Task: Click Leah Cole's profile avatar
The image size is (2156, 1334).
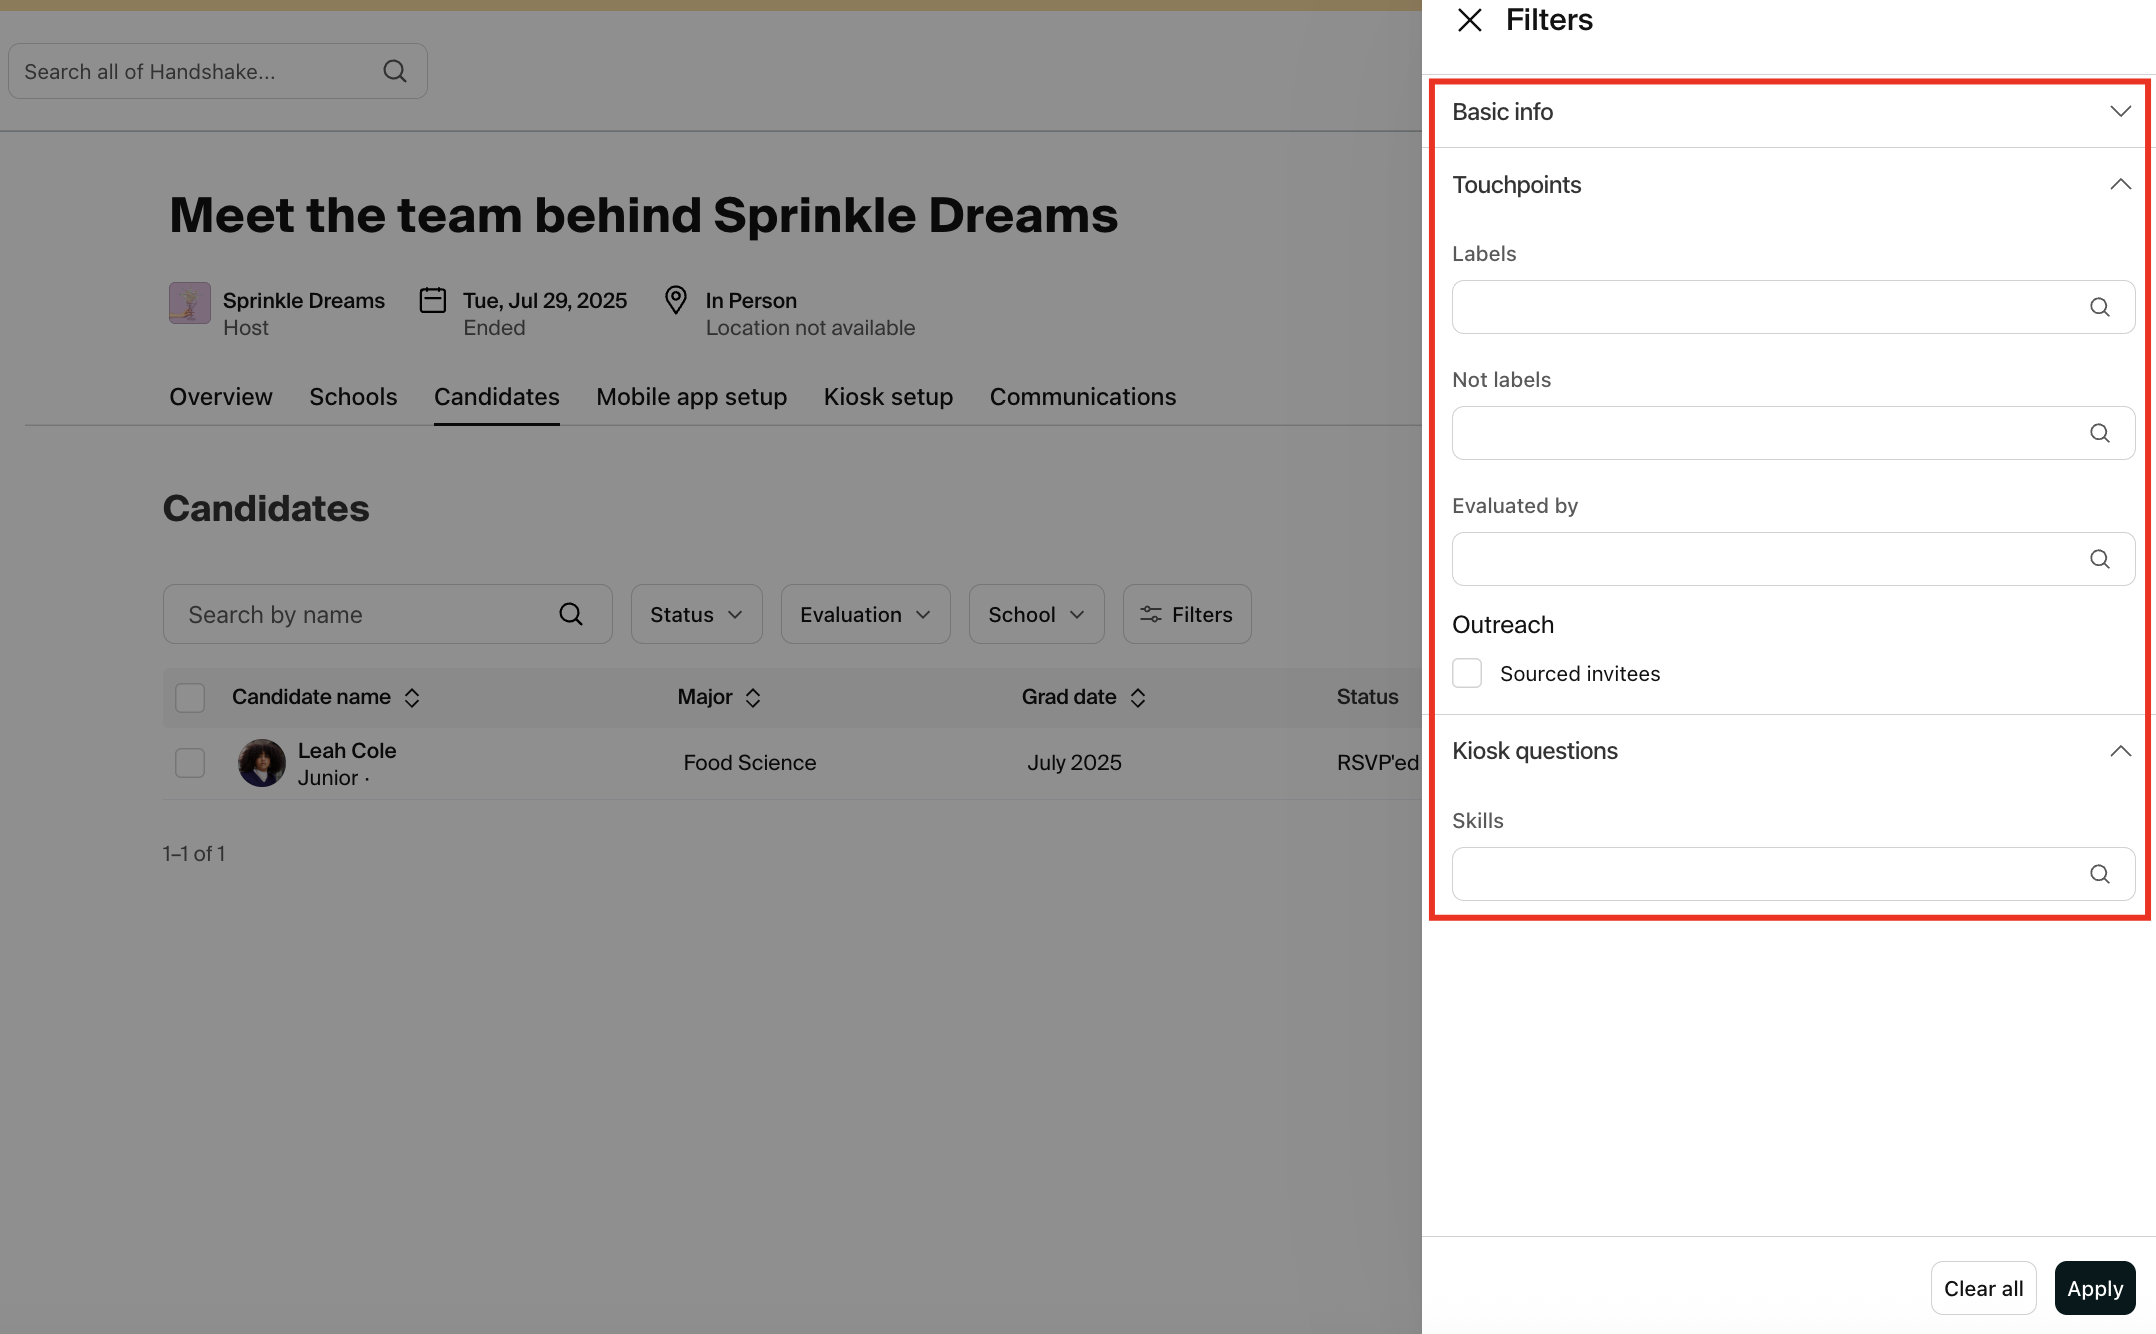Action: [x=261, y=763]
